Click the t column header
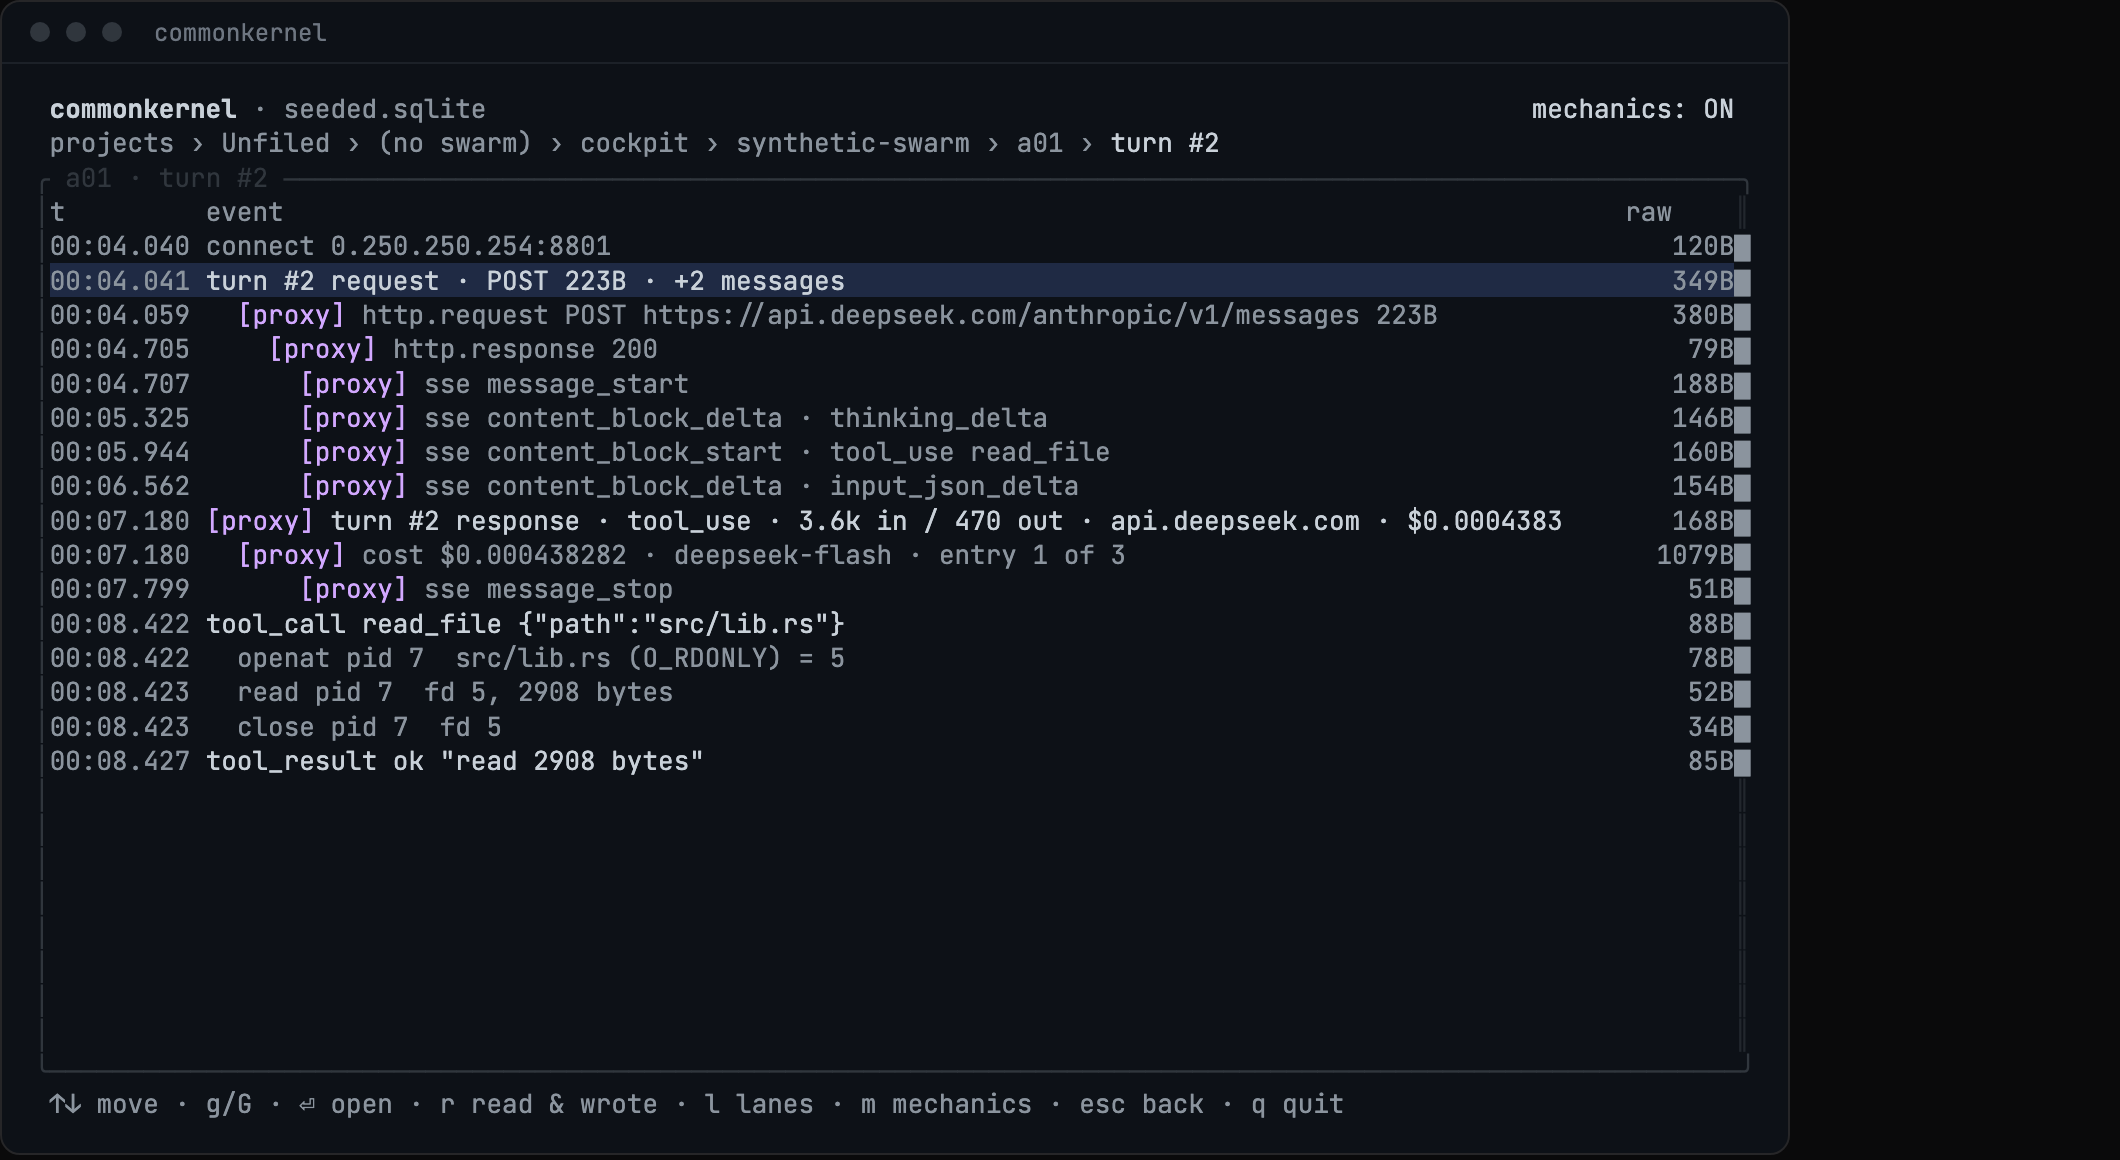This screenshot has height=1160, width=2120. tap(57, 212)
